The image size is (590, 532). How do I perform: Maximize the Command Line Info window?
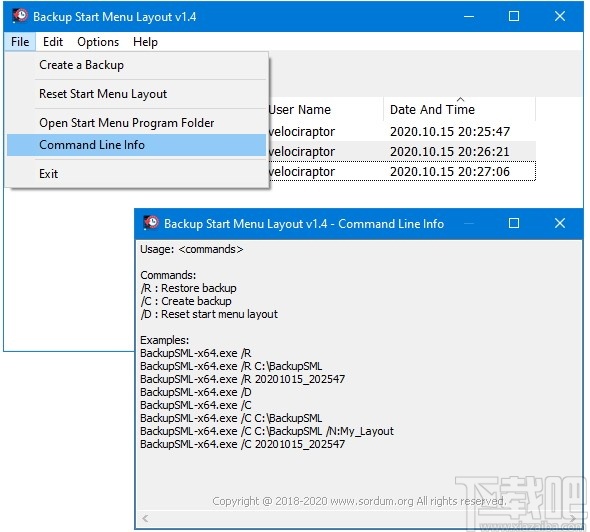[x=514, y=223]
